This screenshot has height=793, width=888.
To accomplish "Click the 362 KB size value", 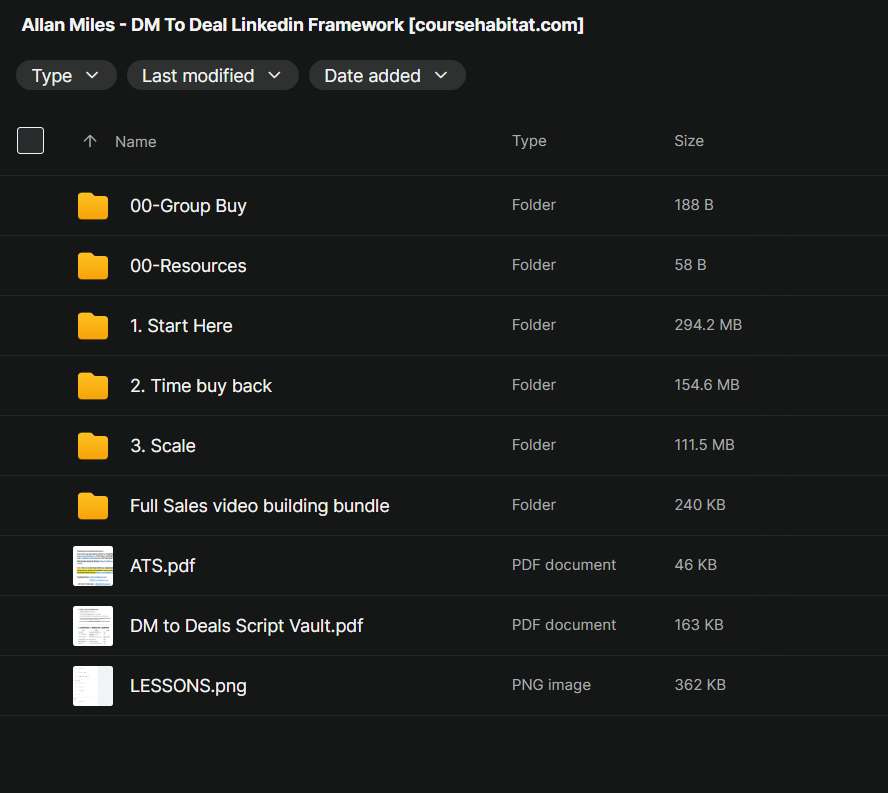I will (x=700, y=685).
